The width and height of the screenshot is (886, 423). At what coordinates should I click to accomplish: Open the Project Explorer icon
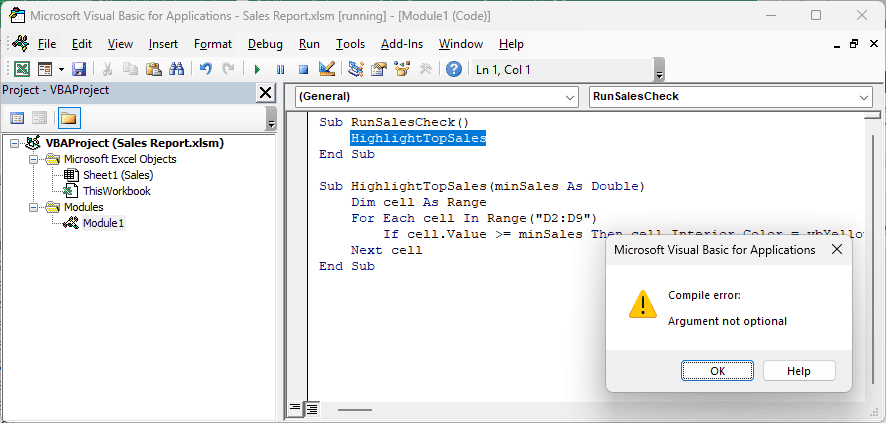(355, 69)
